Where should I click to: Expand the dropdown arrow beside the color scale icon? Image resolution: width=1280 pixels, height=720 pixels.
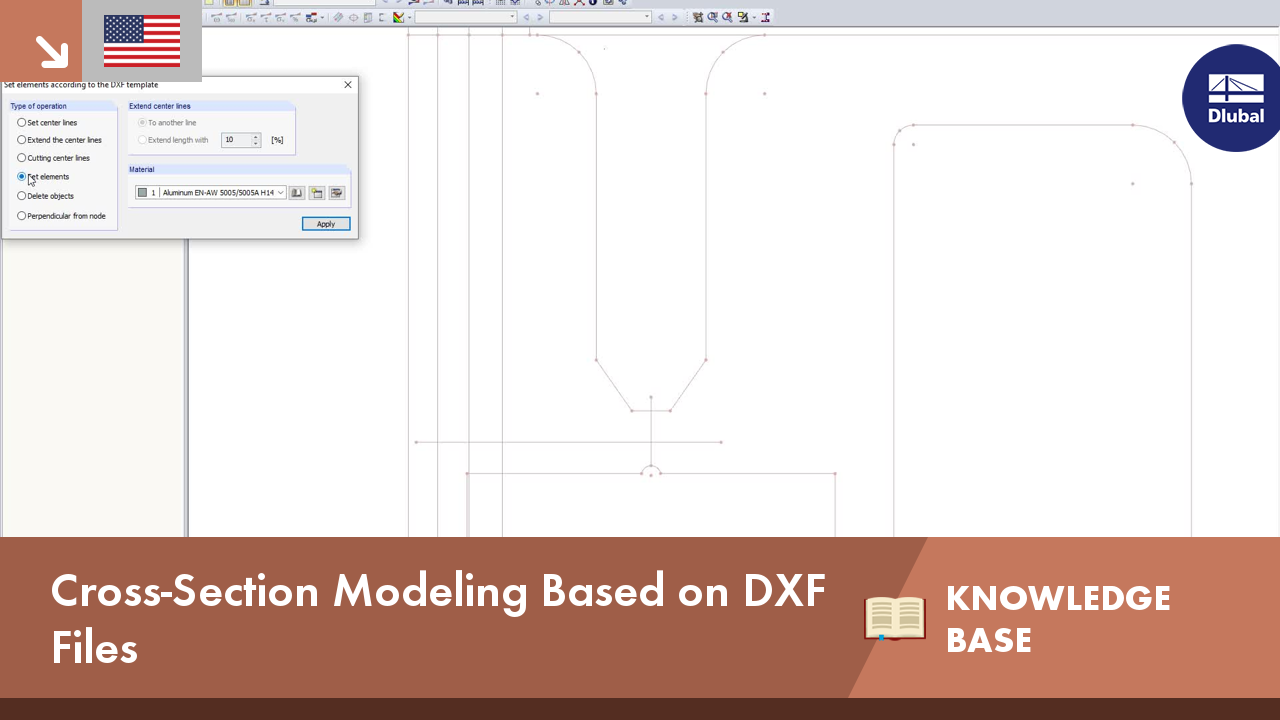click(407, 17)
